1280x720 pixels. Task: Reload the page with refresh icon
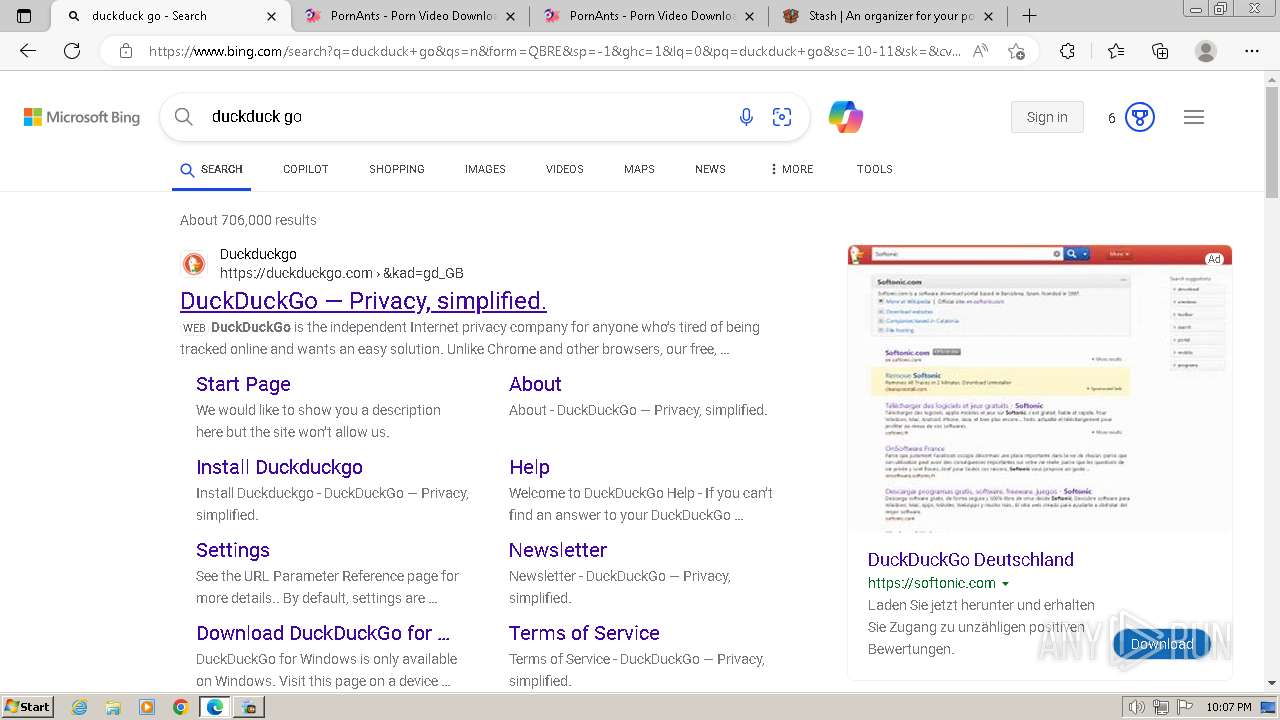coord(72,51)
